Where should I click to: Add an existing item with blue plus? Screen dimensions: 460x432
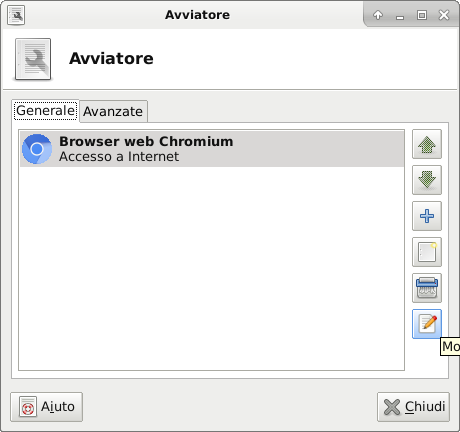(427, 216)
